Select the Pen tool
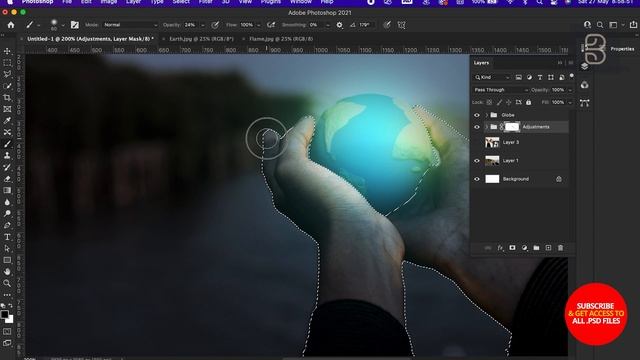This screenshot has height=360, width=640. point(7,225)
